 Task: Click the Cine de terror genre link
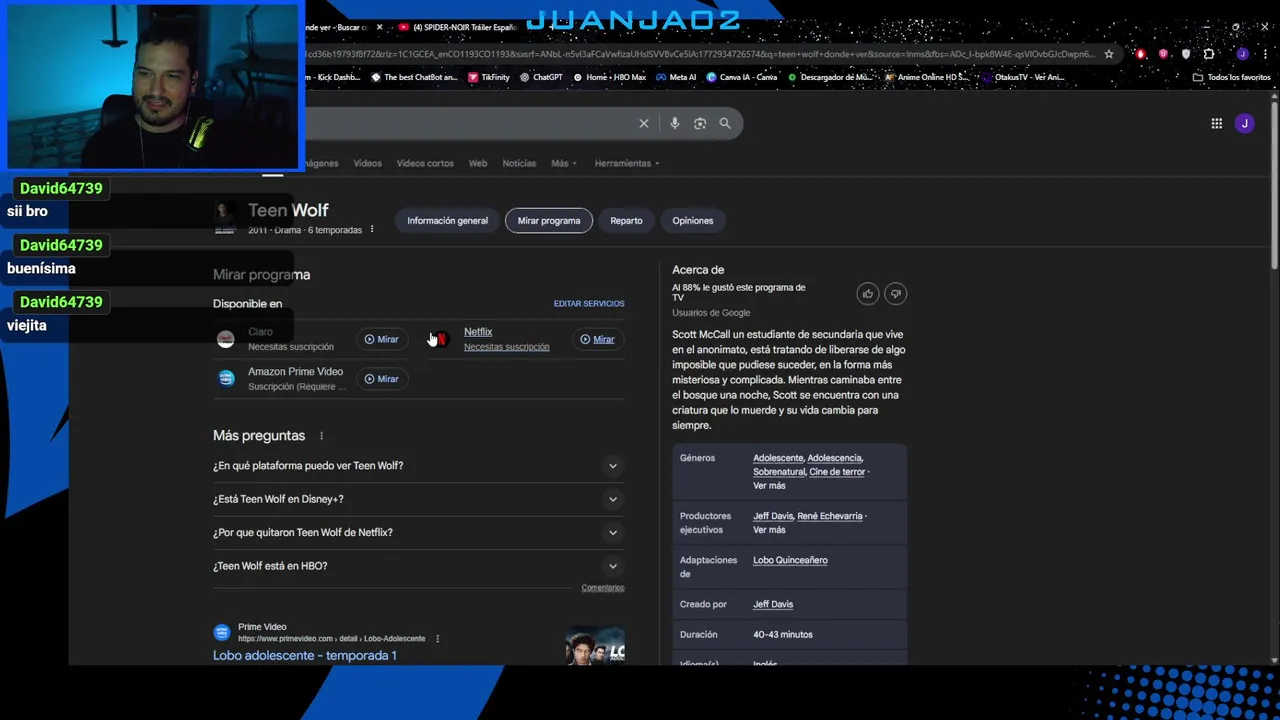(837, 472)
